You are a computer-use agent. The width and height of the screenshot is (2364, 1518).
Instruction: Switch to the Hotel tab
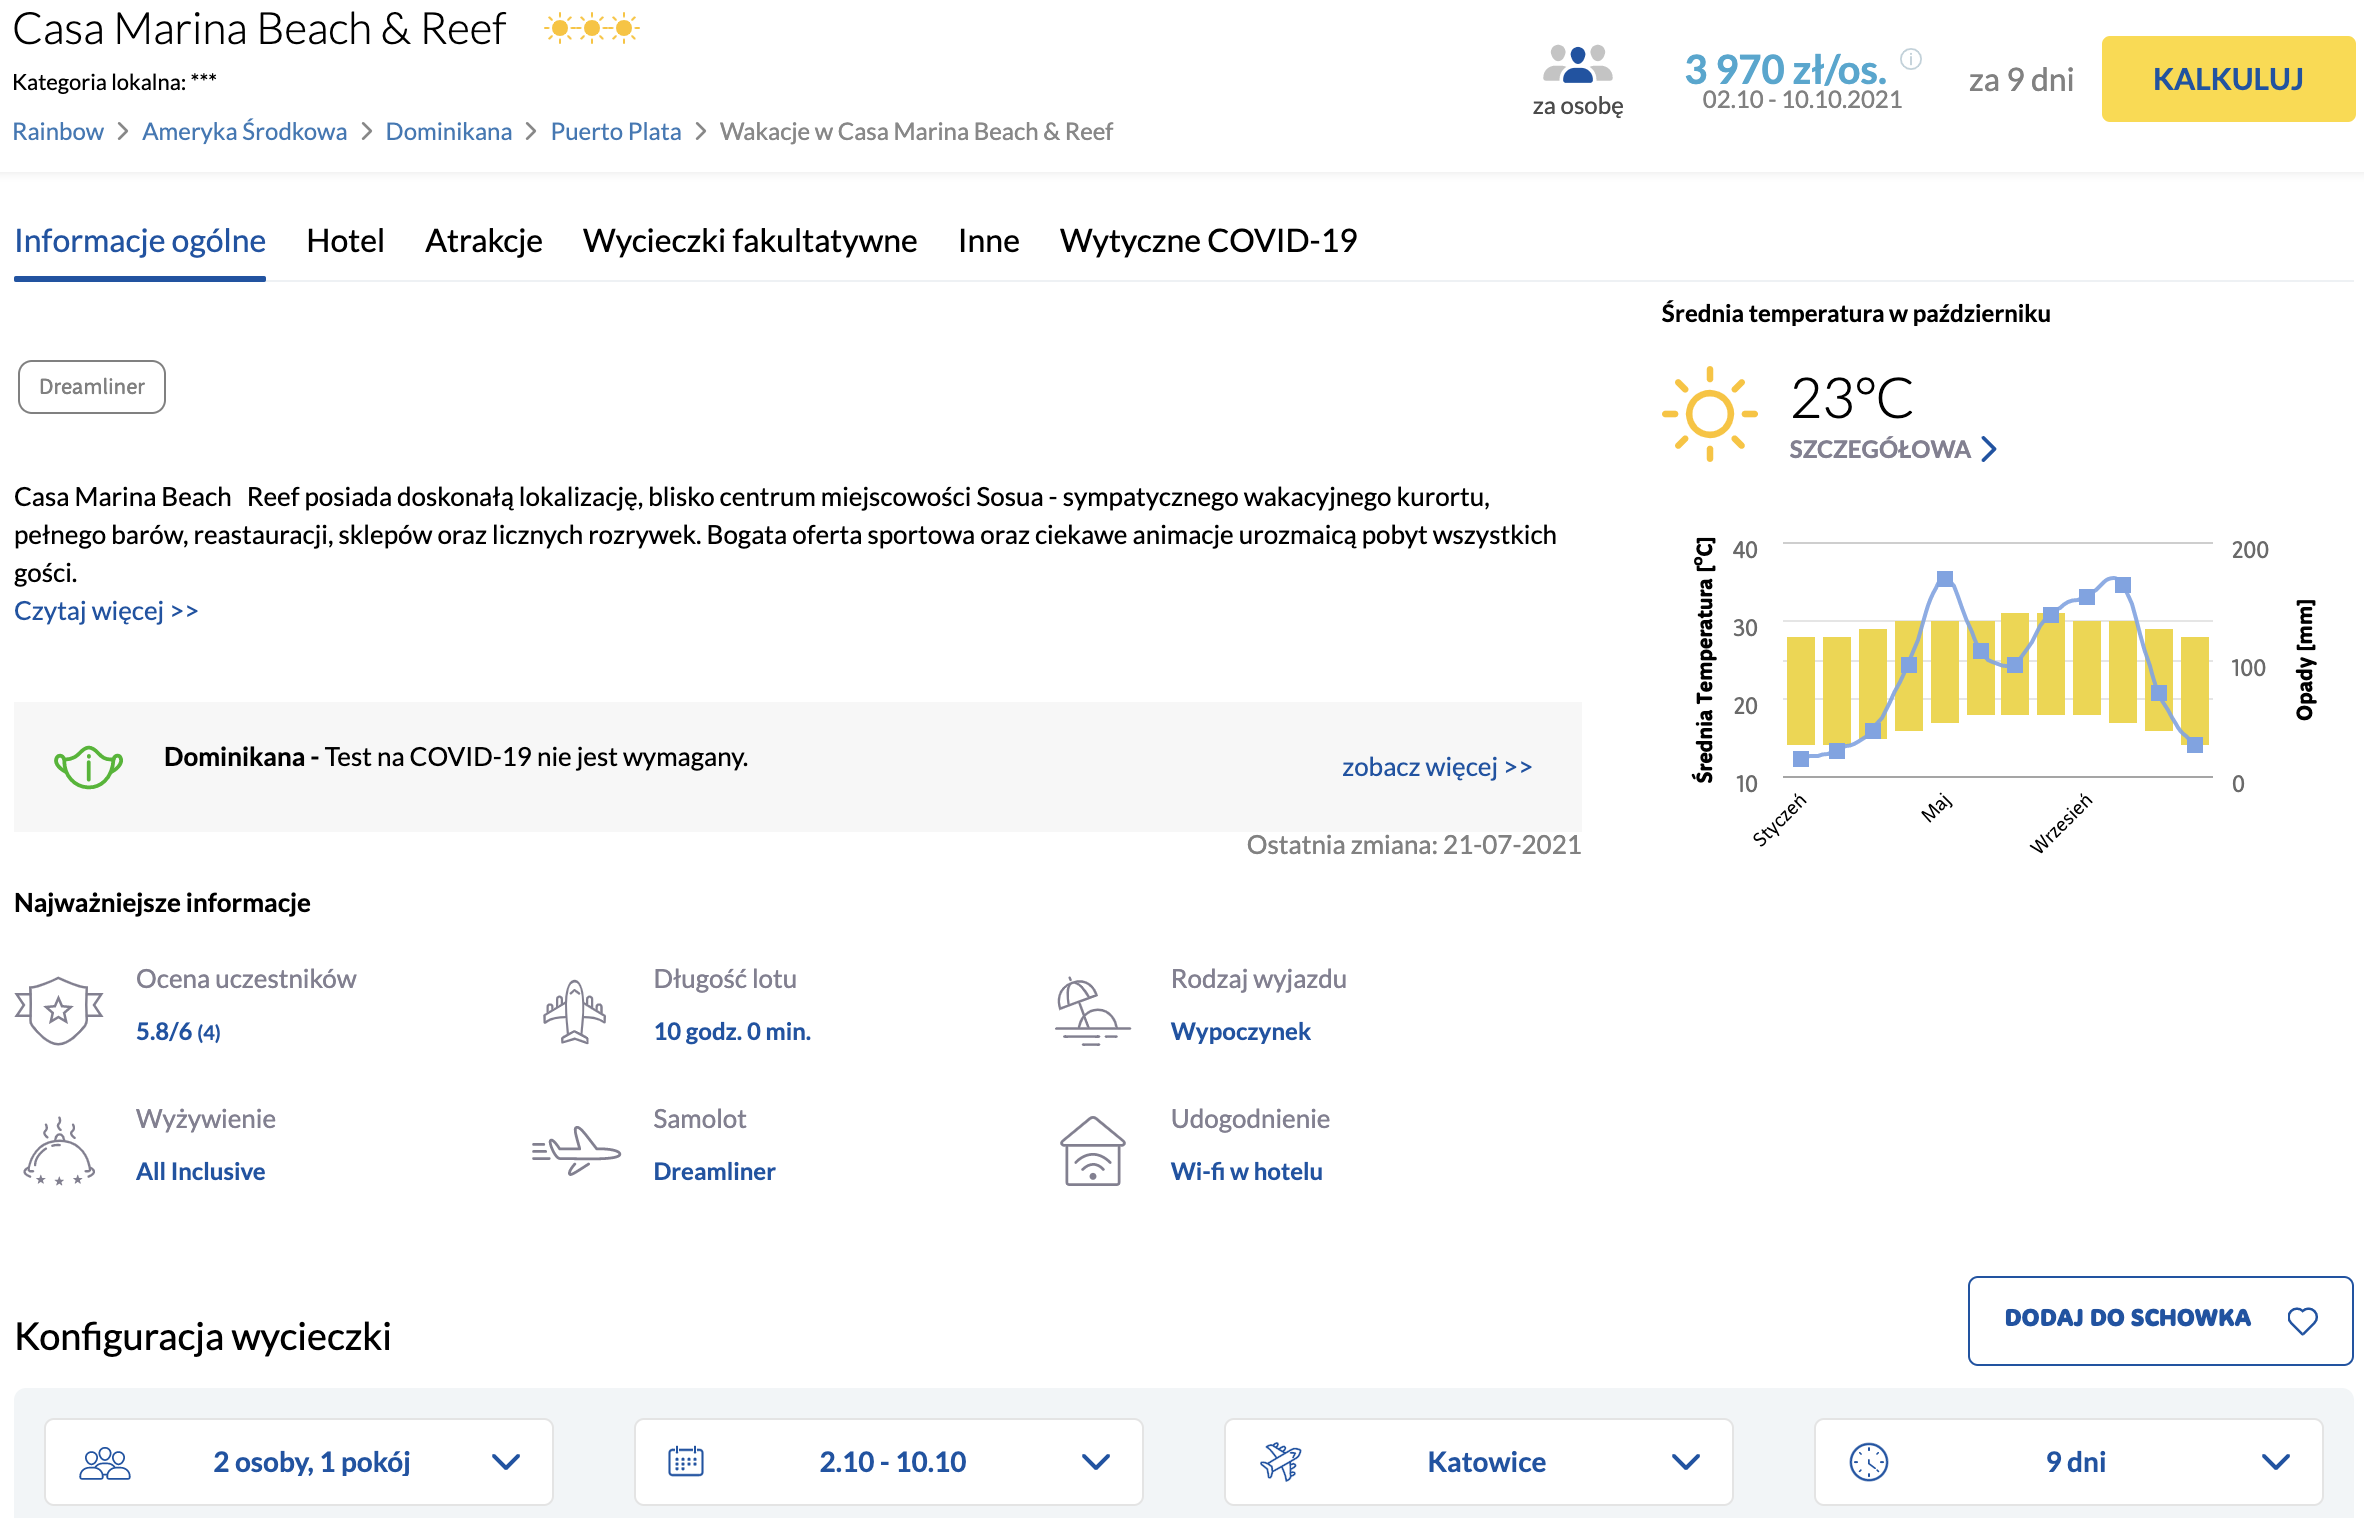point(345,241)
